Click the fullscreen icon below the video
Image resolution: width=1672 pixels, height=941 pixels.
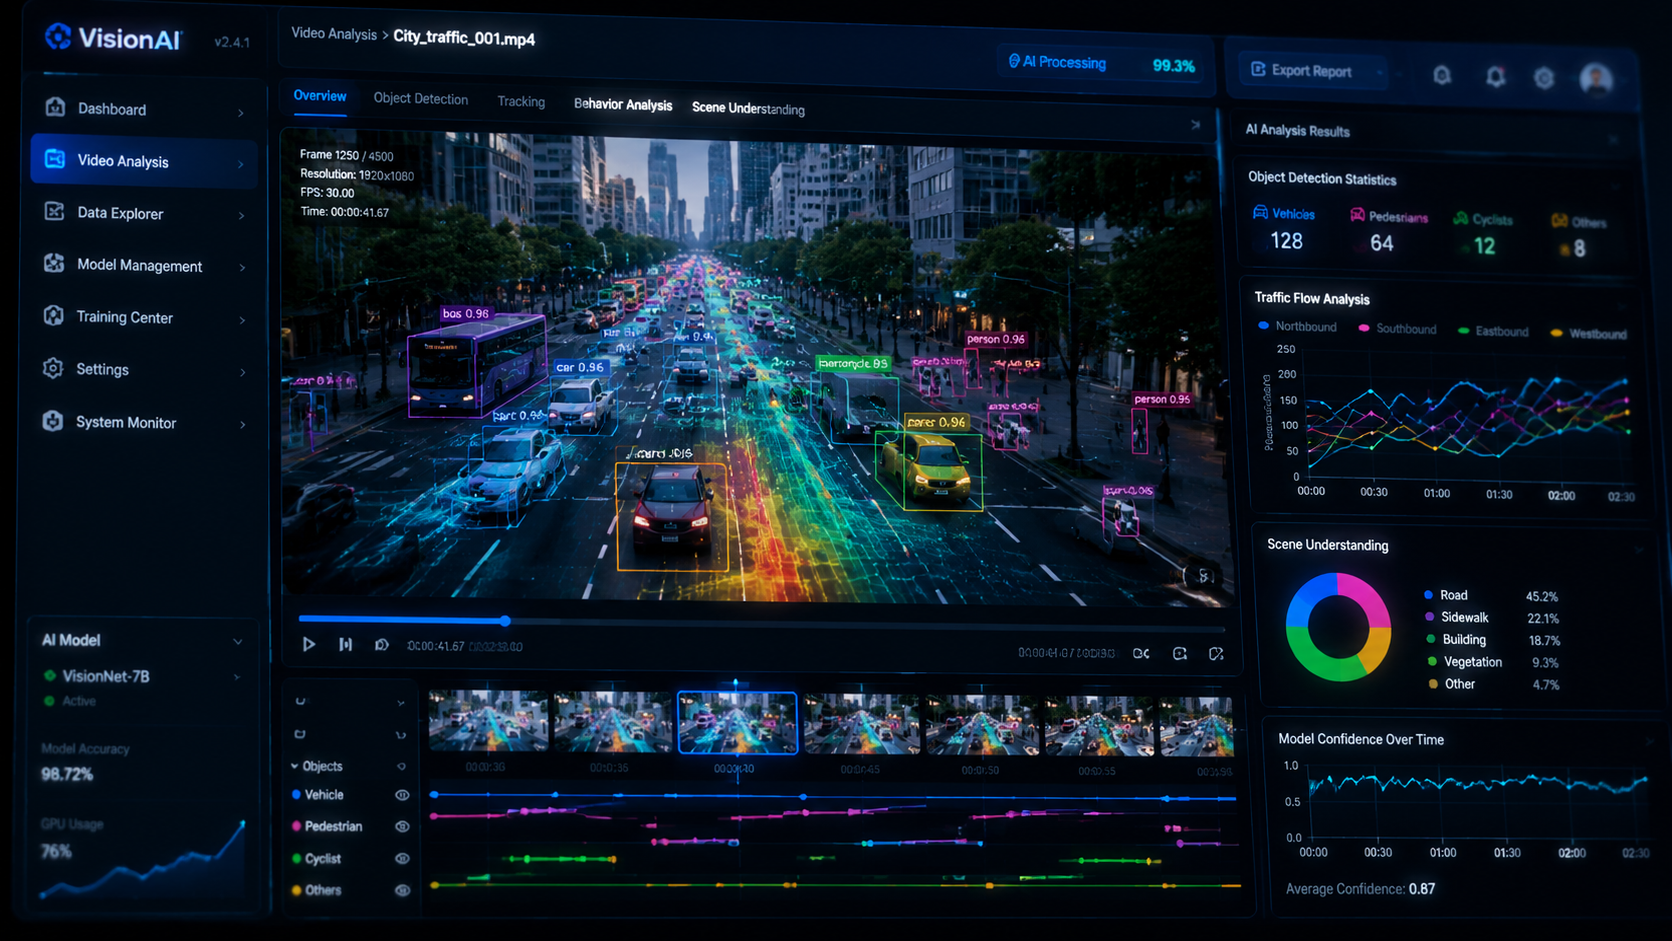coord(1216,653)
